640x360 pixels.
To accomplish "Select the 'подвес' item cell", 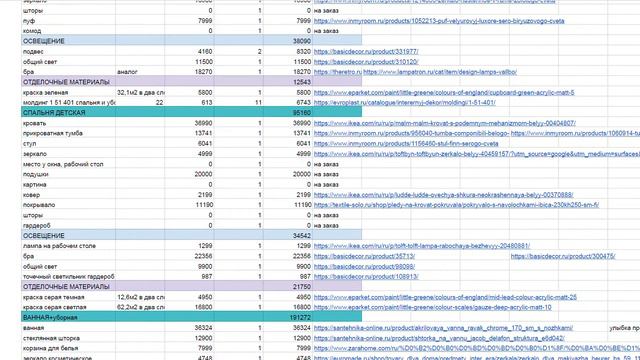I will click(68, 51).
